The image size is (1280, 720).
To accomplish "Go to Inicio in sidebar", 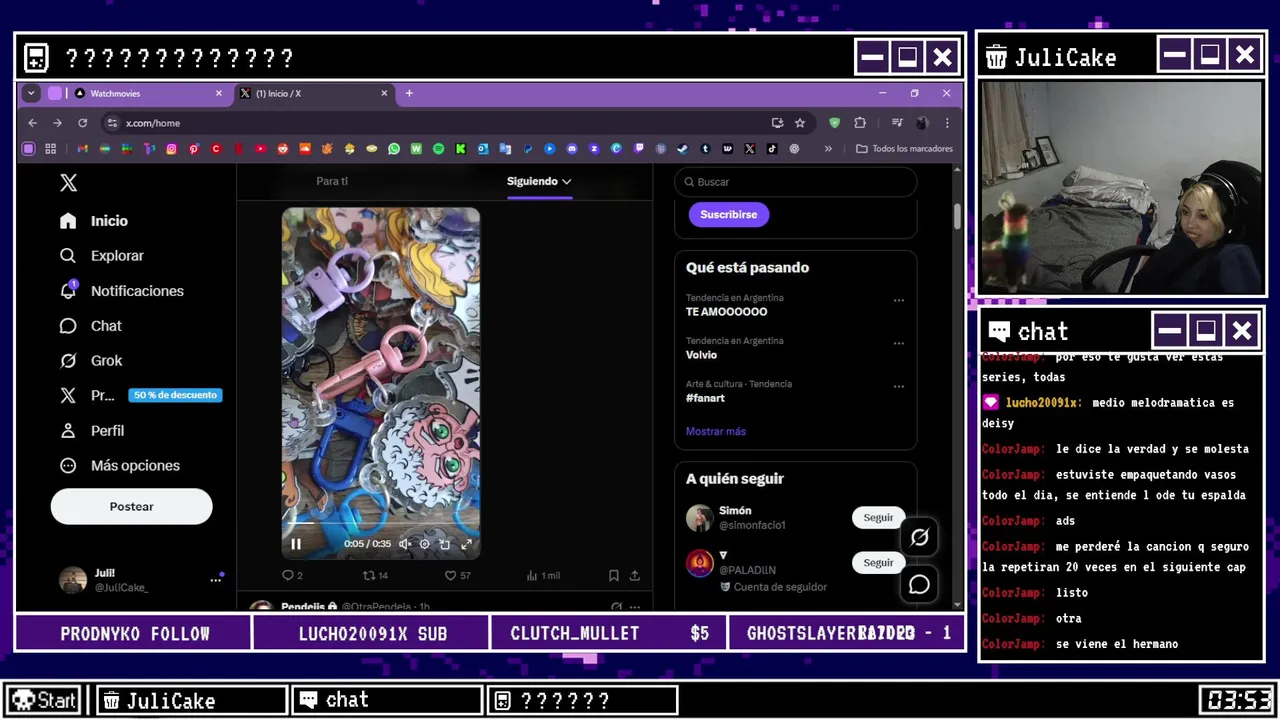I will 94,221.
